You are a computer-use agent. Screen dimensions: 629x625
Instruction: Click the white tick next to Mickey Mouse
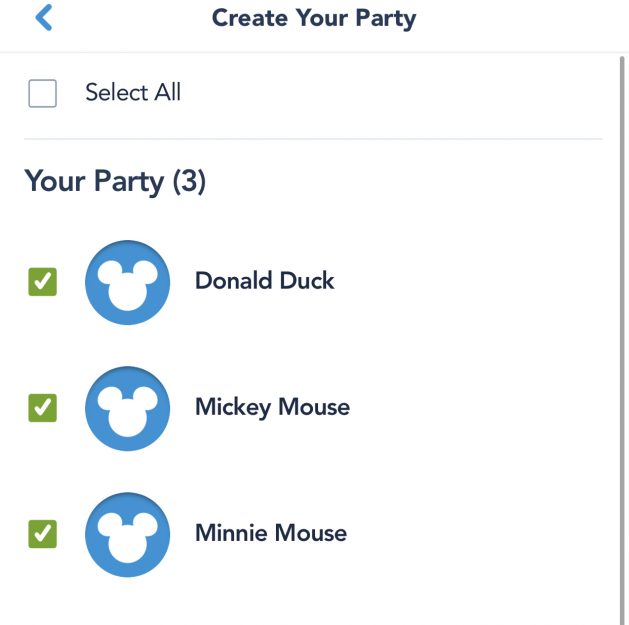point(43,407)
